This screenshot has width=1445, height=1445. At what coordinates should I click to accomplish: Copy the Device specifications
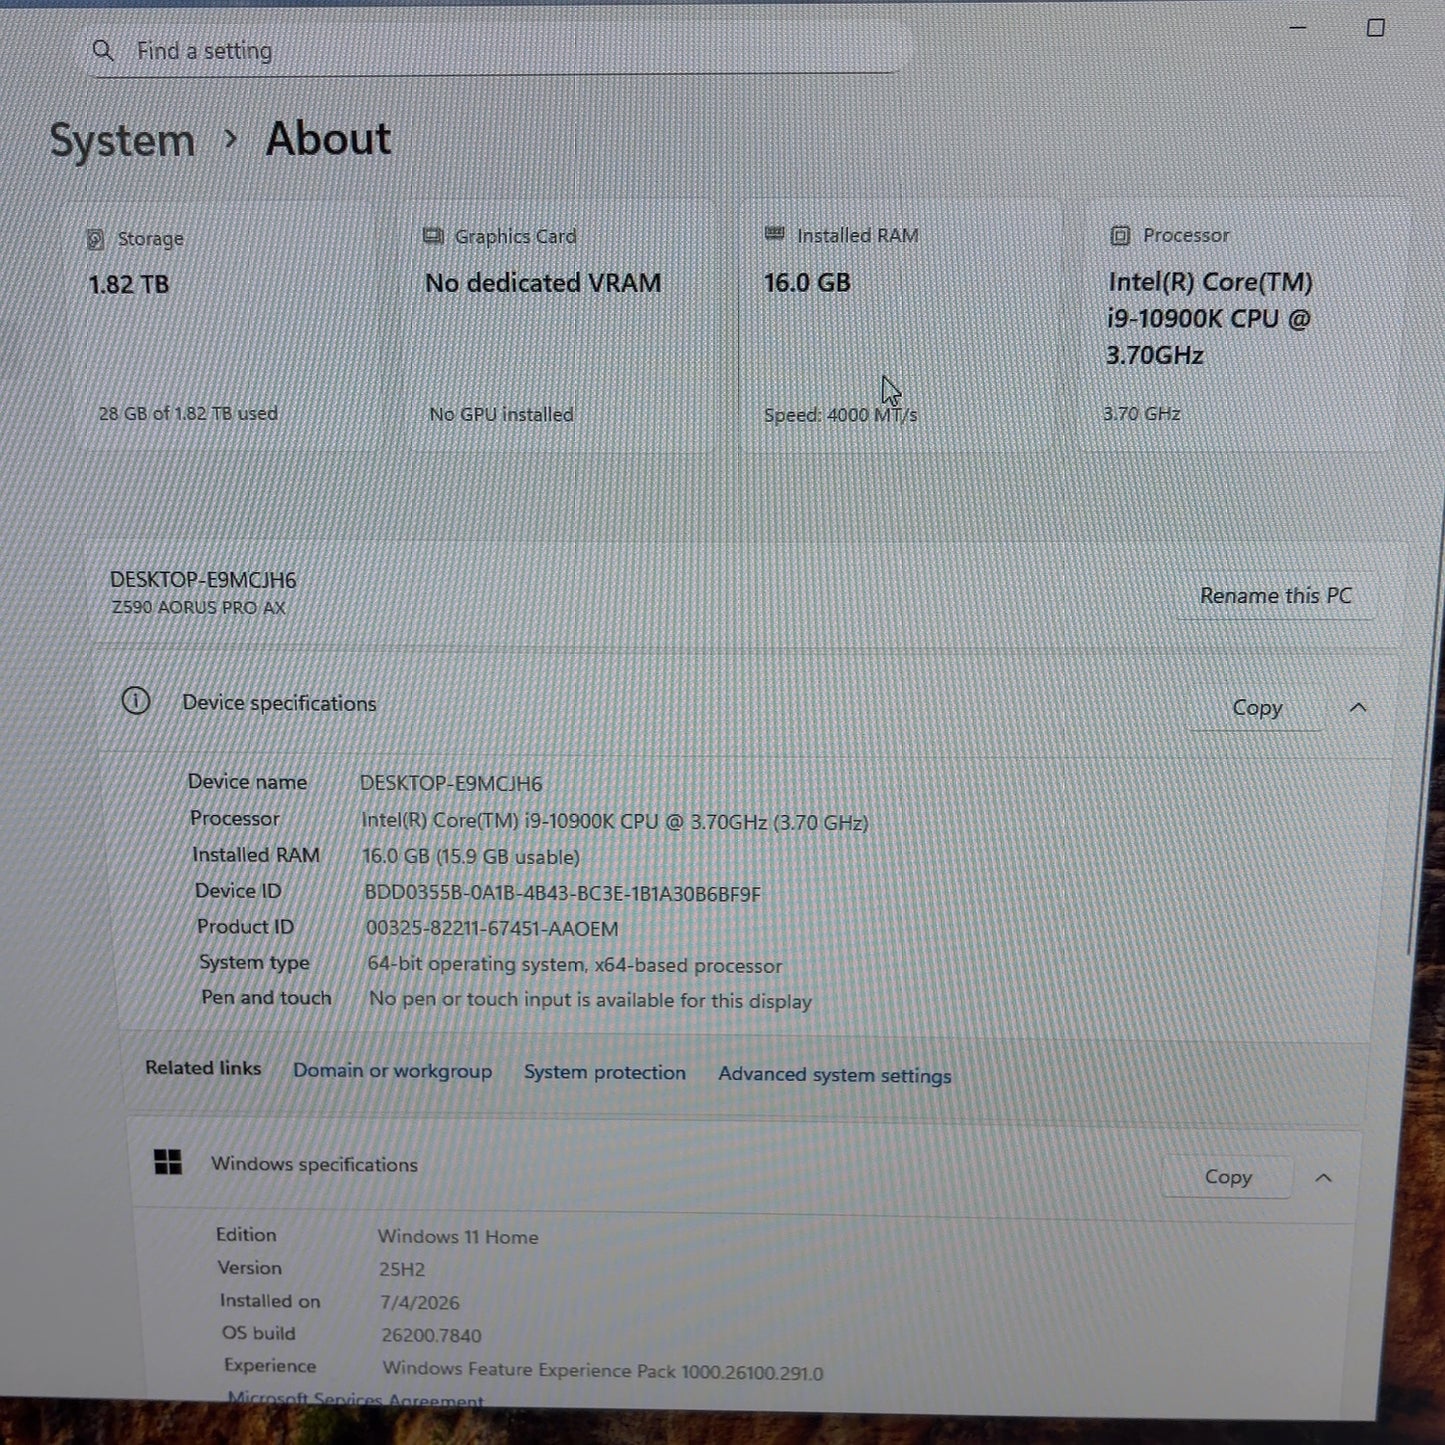[x=1257, y=708]
